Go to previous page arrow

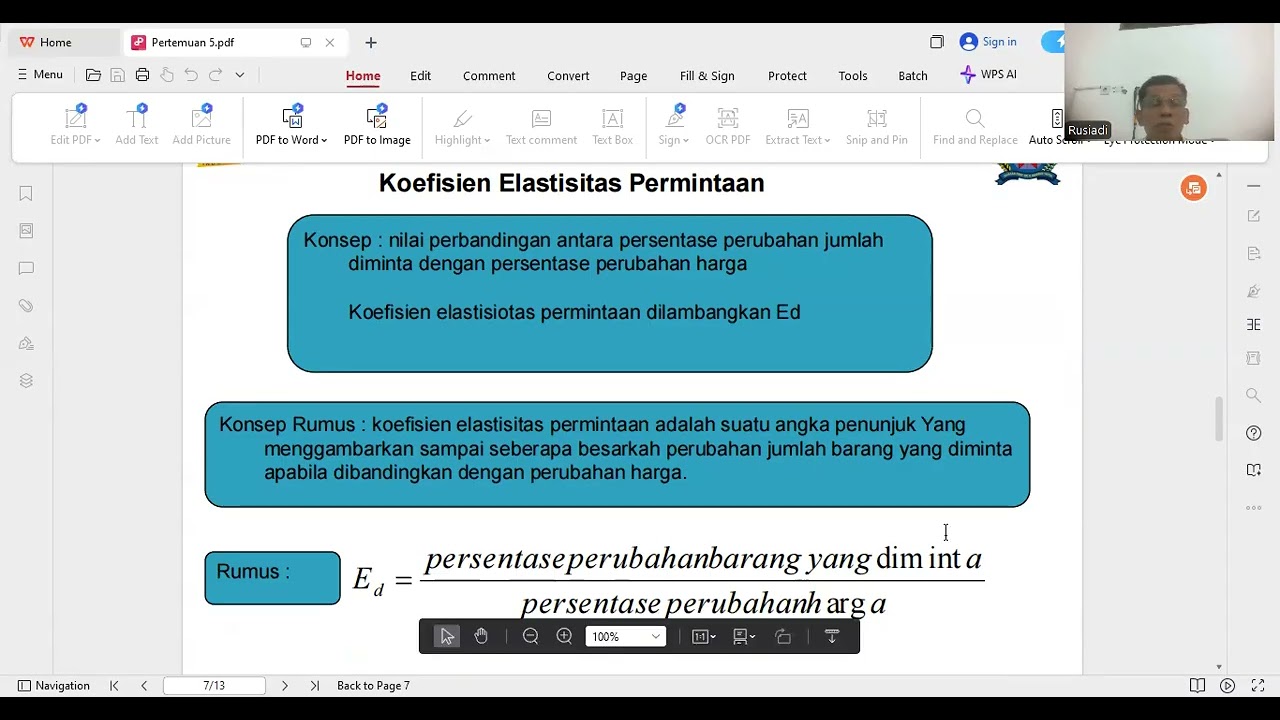click(144, 686)
